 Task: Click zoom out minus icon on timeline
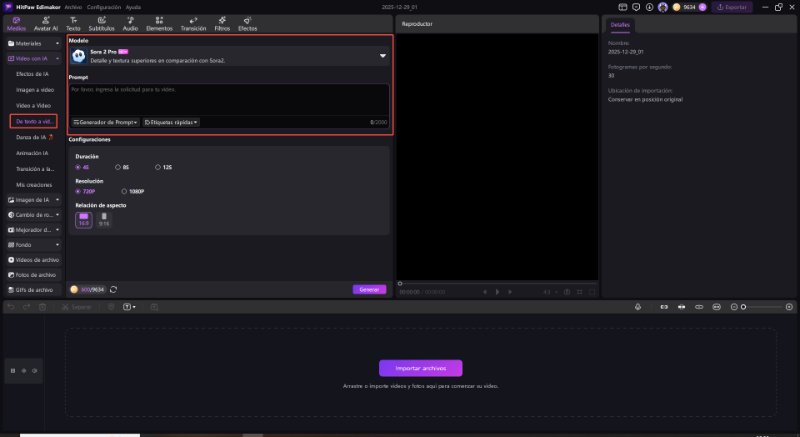(734, 307)
